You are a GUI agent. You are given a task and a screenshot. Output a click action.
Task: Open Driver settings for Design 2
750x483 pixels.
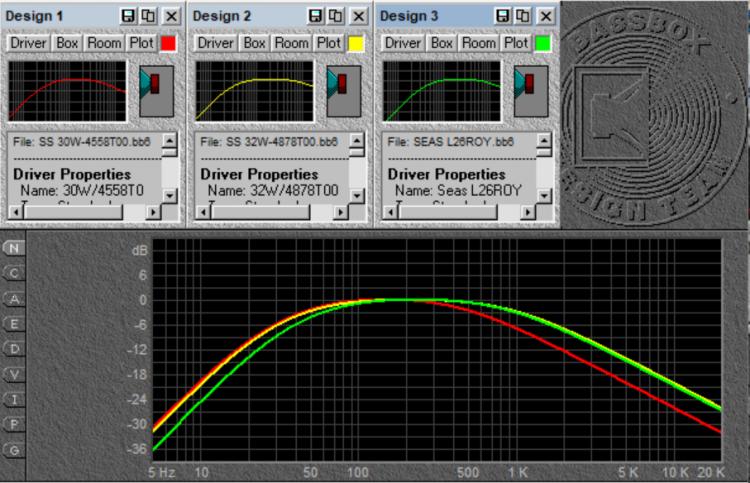click(x=216, y=43)
